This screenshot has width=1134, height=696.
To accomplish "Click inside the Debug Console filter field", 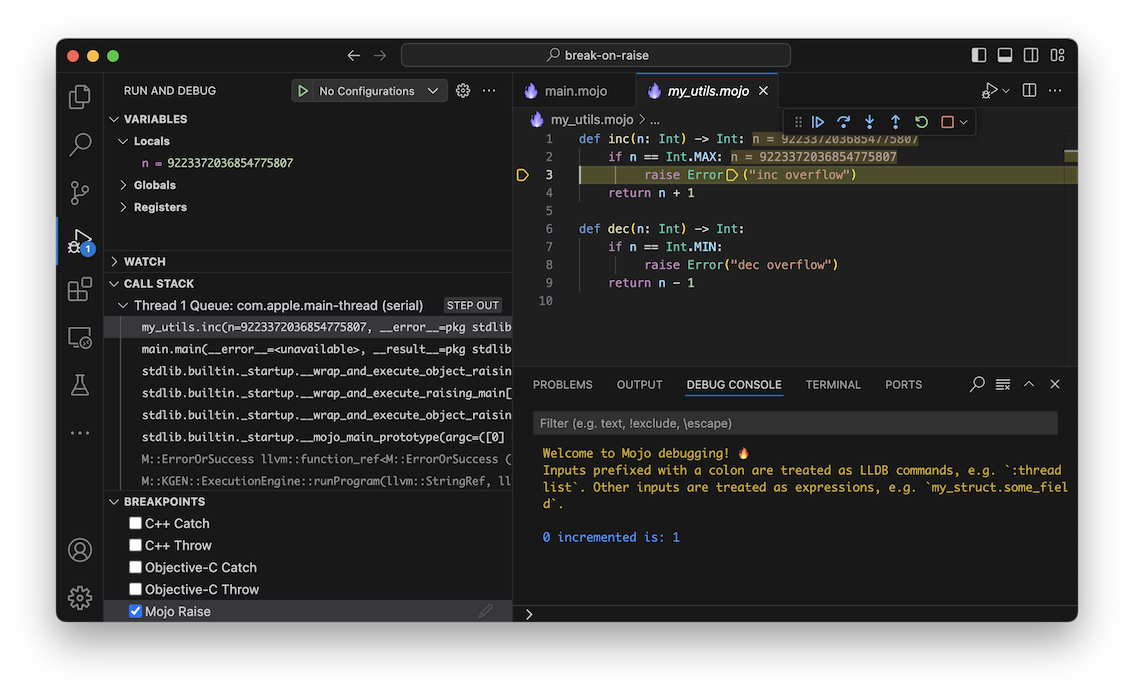I will [790, 422].
